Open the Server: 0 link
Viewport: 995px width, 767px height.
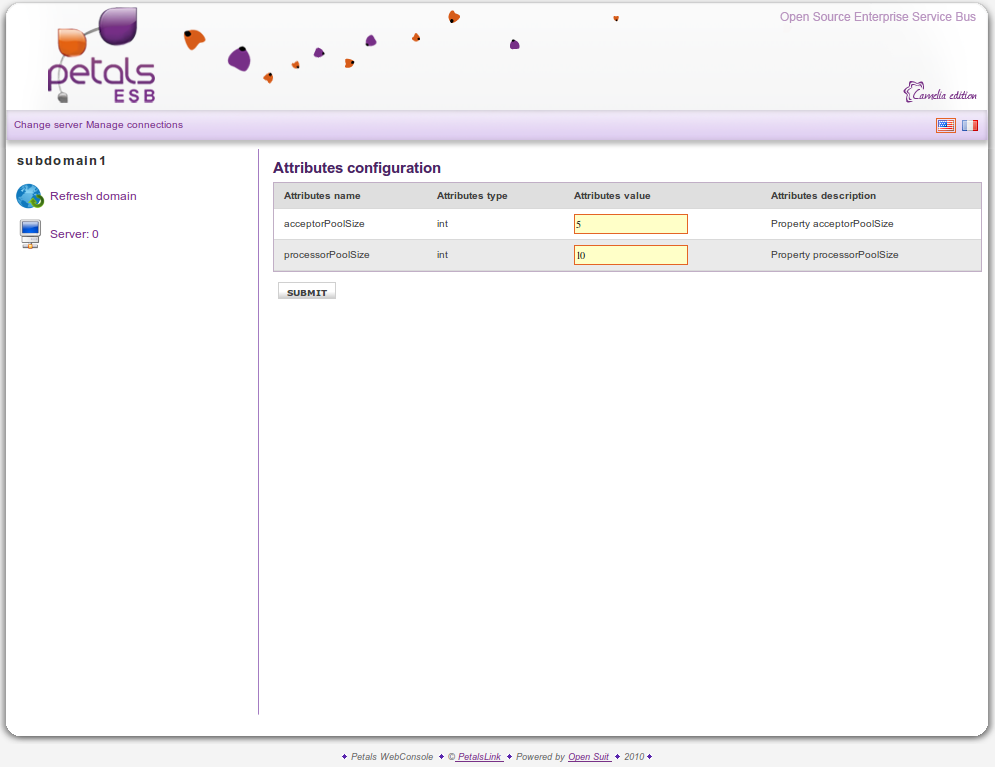(74, 234)
